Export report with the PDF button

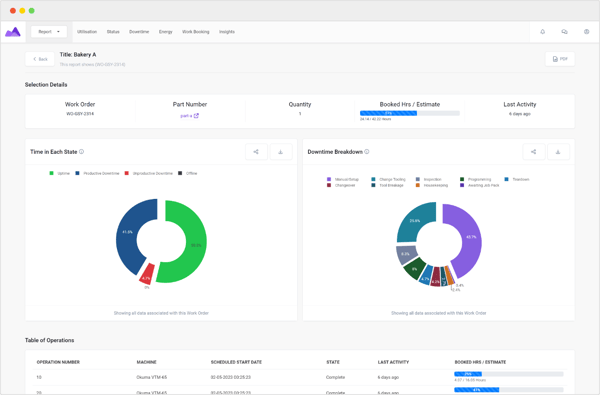[560, 59]
